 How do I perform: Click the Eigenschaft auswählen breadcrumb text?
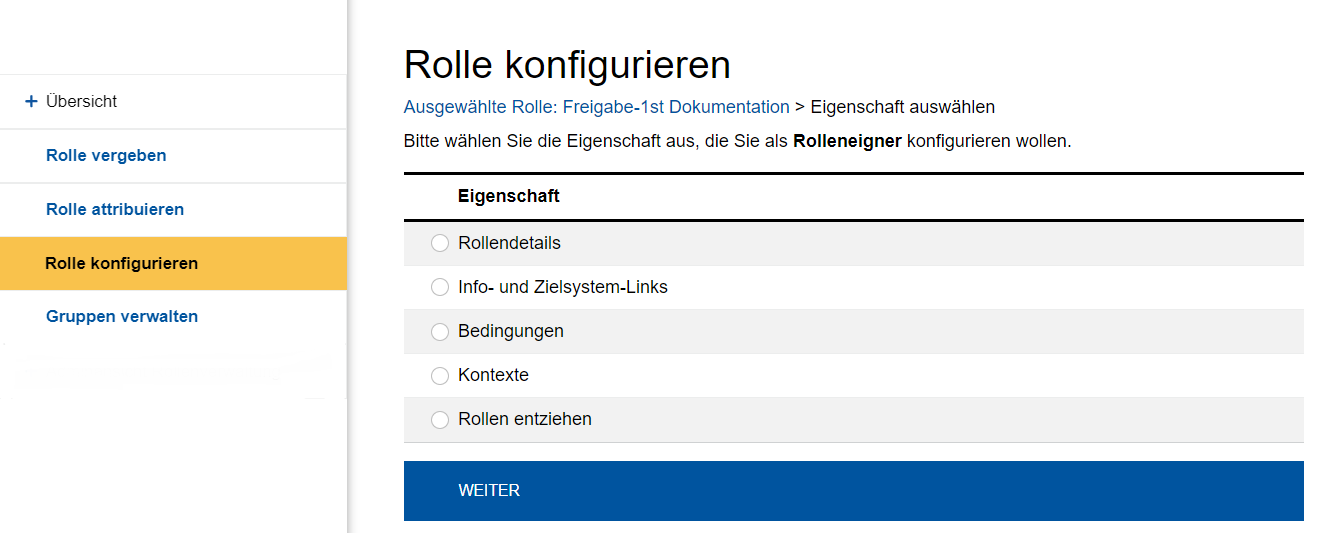click(x=902, y=107)
